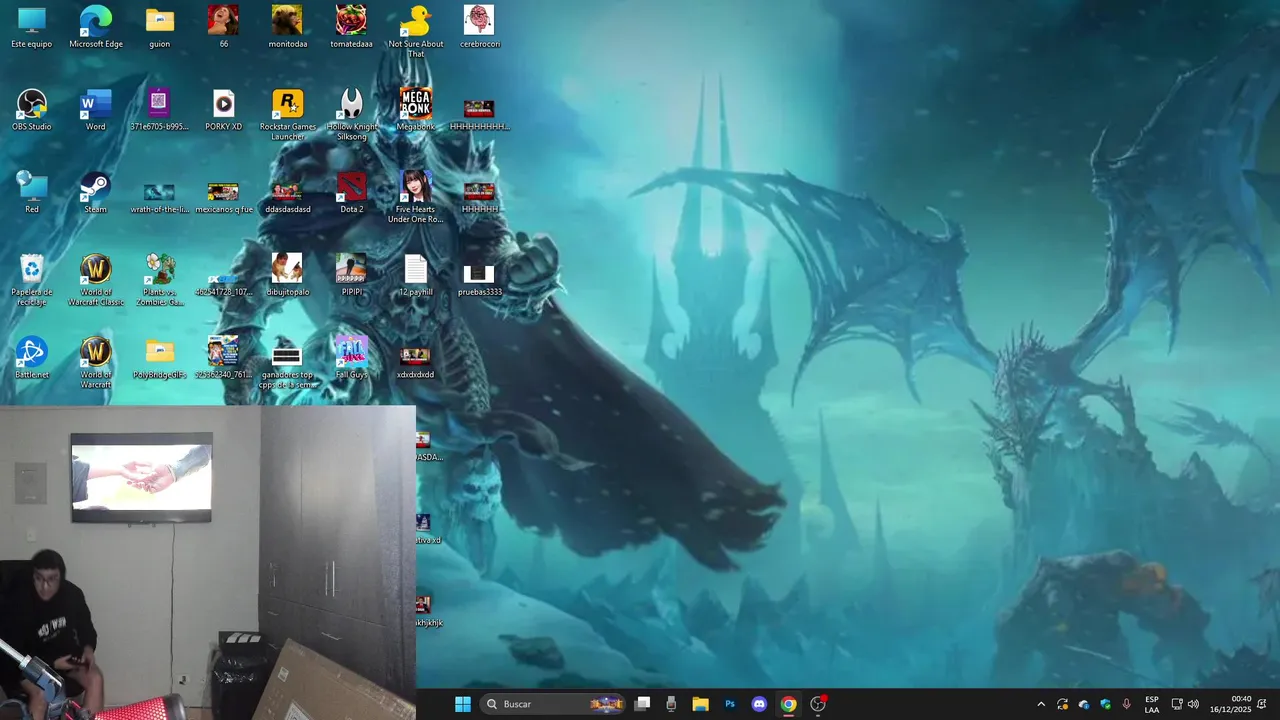
Task: Open Discord from the taskbar
Action: (x=759, y=704)
